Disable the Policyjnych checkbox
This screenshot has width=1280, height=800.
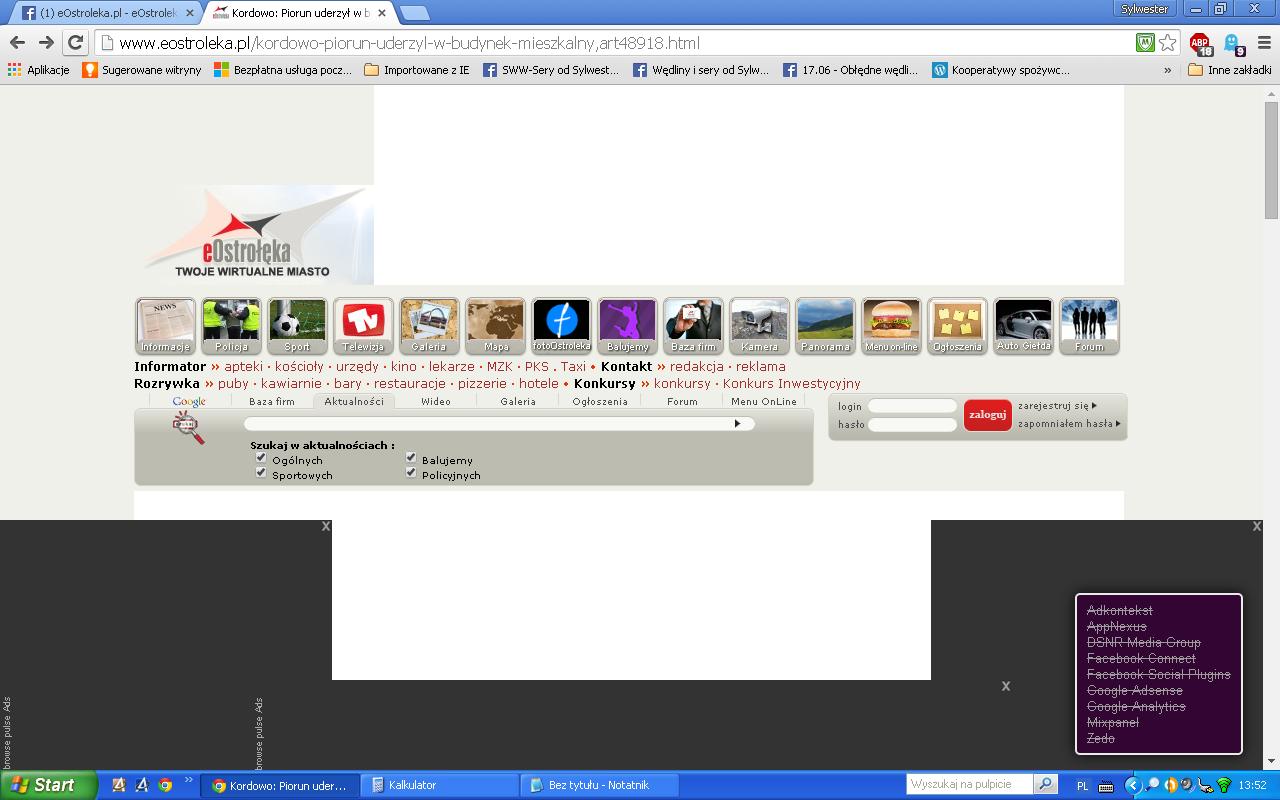pyautogui.click(x=411, y=473)
